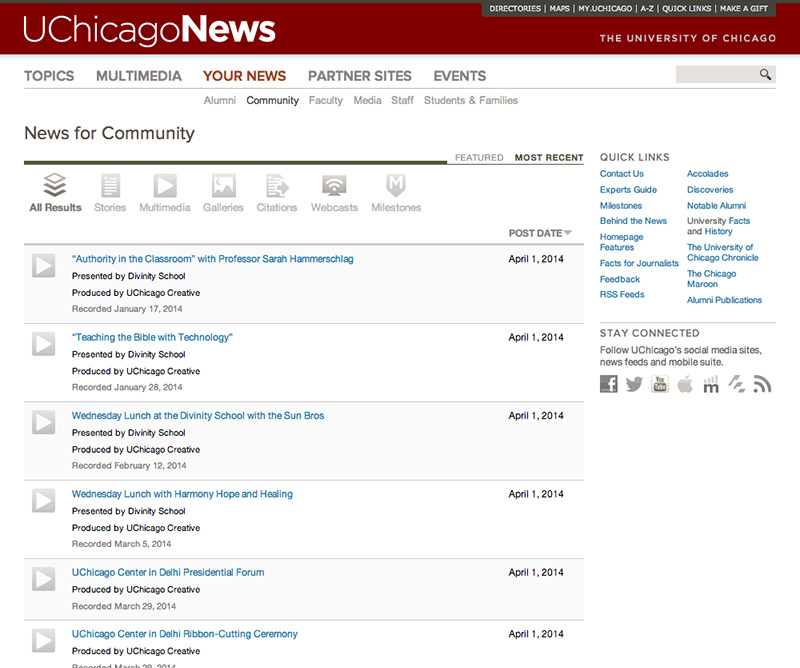This screenshot has height=668, width=800.
Task: Open the Notable Alumni link
Action: click(x=716, y=206)
